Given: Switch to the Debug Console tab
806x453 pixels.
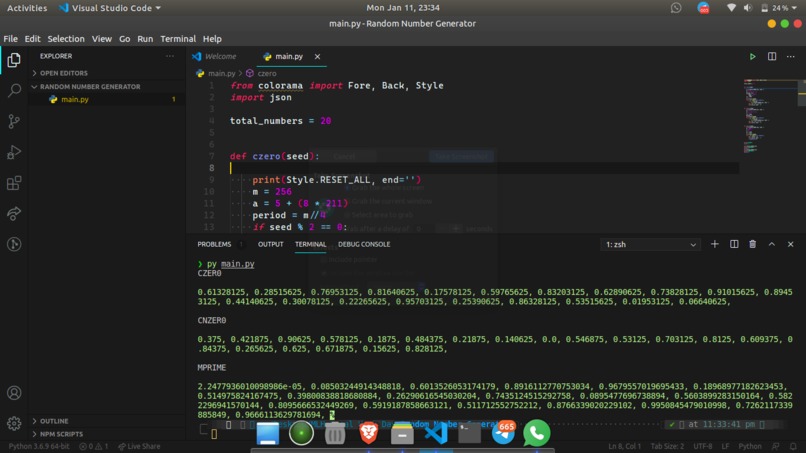Looking at the screenshot, I should [x=364, y=244].
